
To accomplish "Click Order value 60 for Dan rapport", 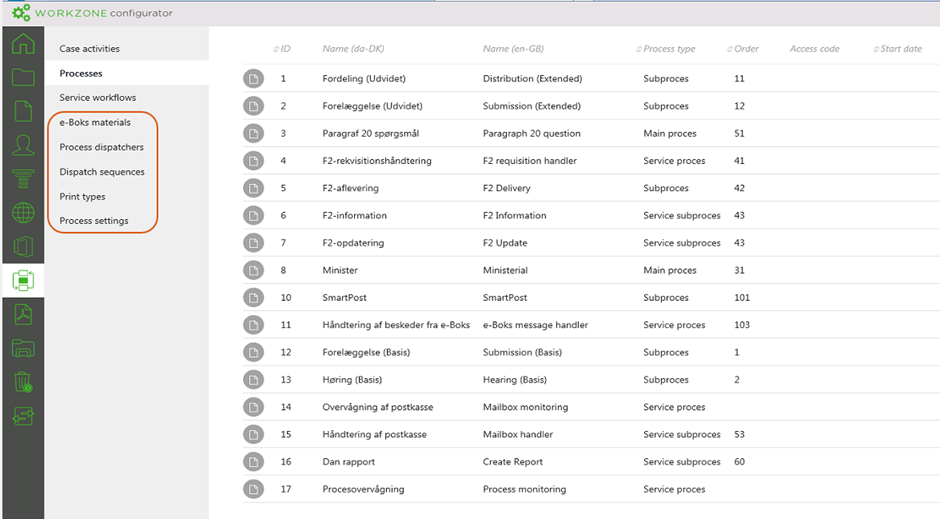I will [x=739, y=462].
